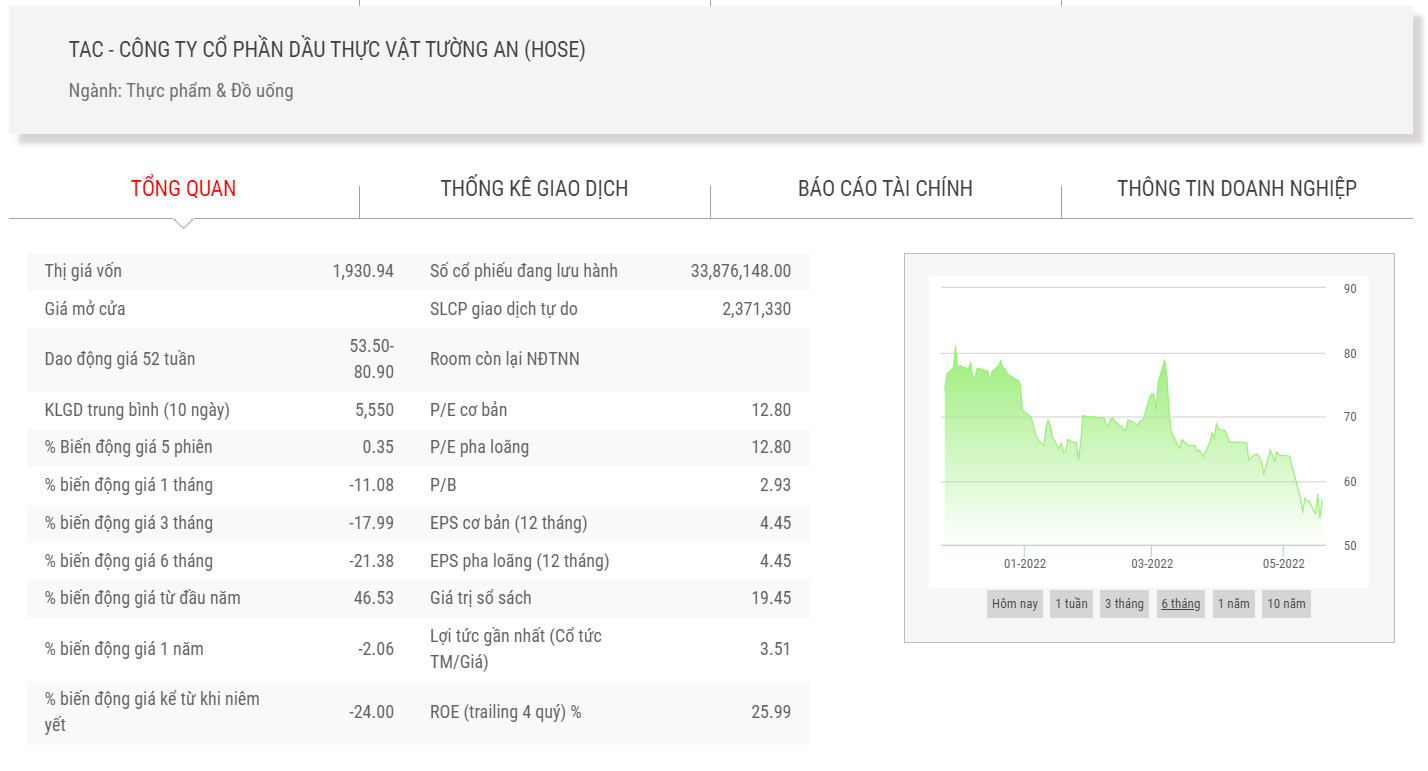The image size is (1428, 771).
Task: Click the % biến động giá 1 tháng label
Action: pyautogui.click(x=129, y=485)
